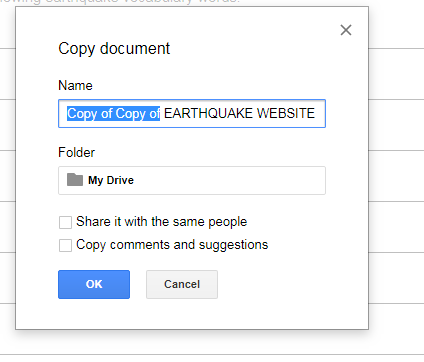Click the bold My Drive label

[111, 180]
